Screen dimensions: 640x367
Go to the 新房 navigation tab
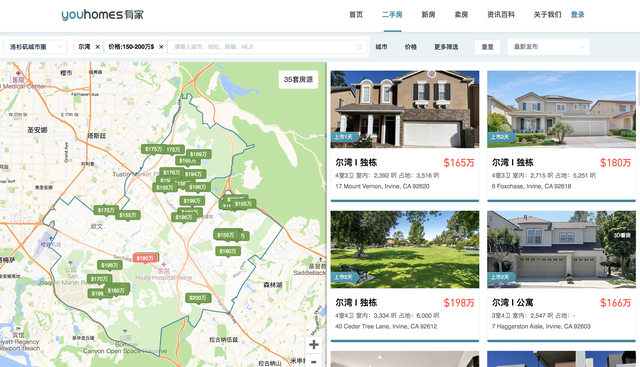pos(428,15)
